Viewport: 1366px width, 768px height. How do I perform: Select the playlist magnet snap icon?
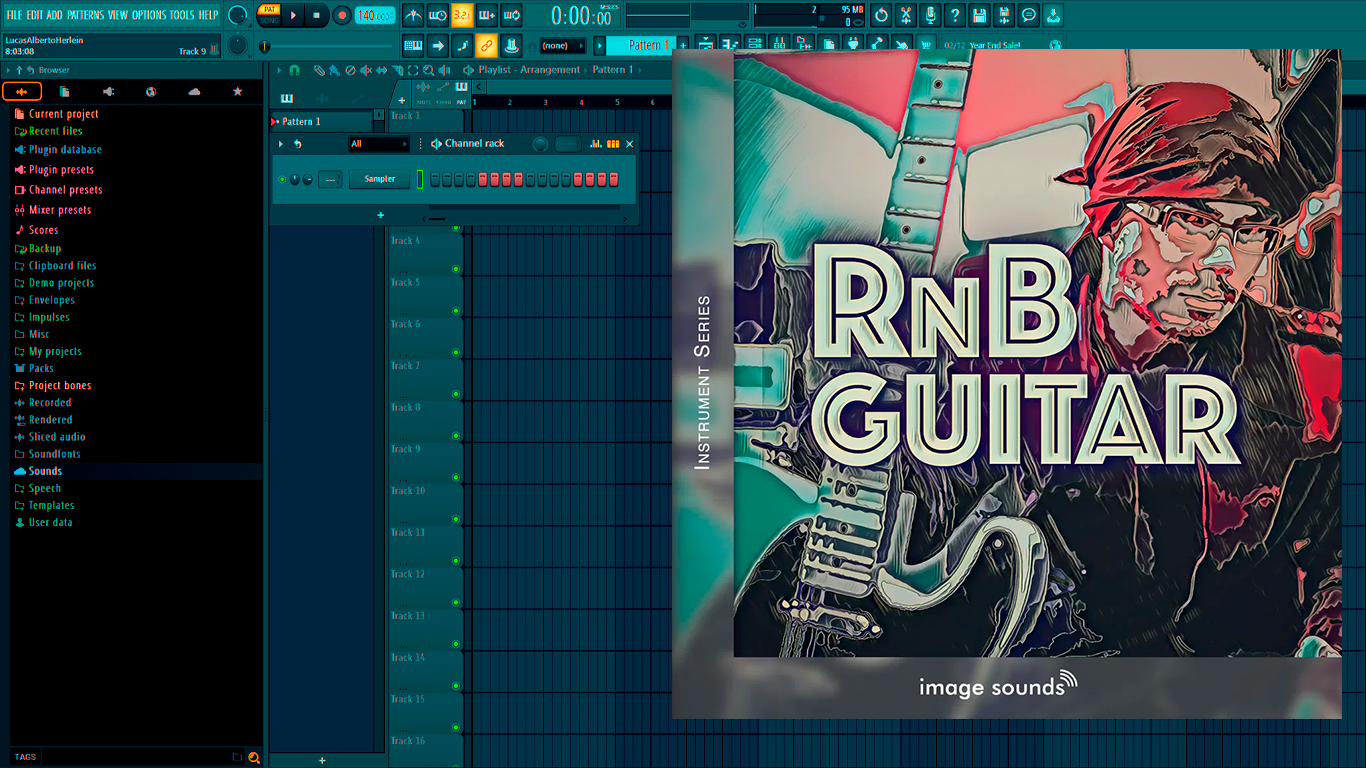click(x=294, y=70)
